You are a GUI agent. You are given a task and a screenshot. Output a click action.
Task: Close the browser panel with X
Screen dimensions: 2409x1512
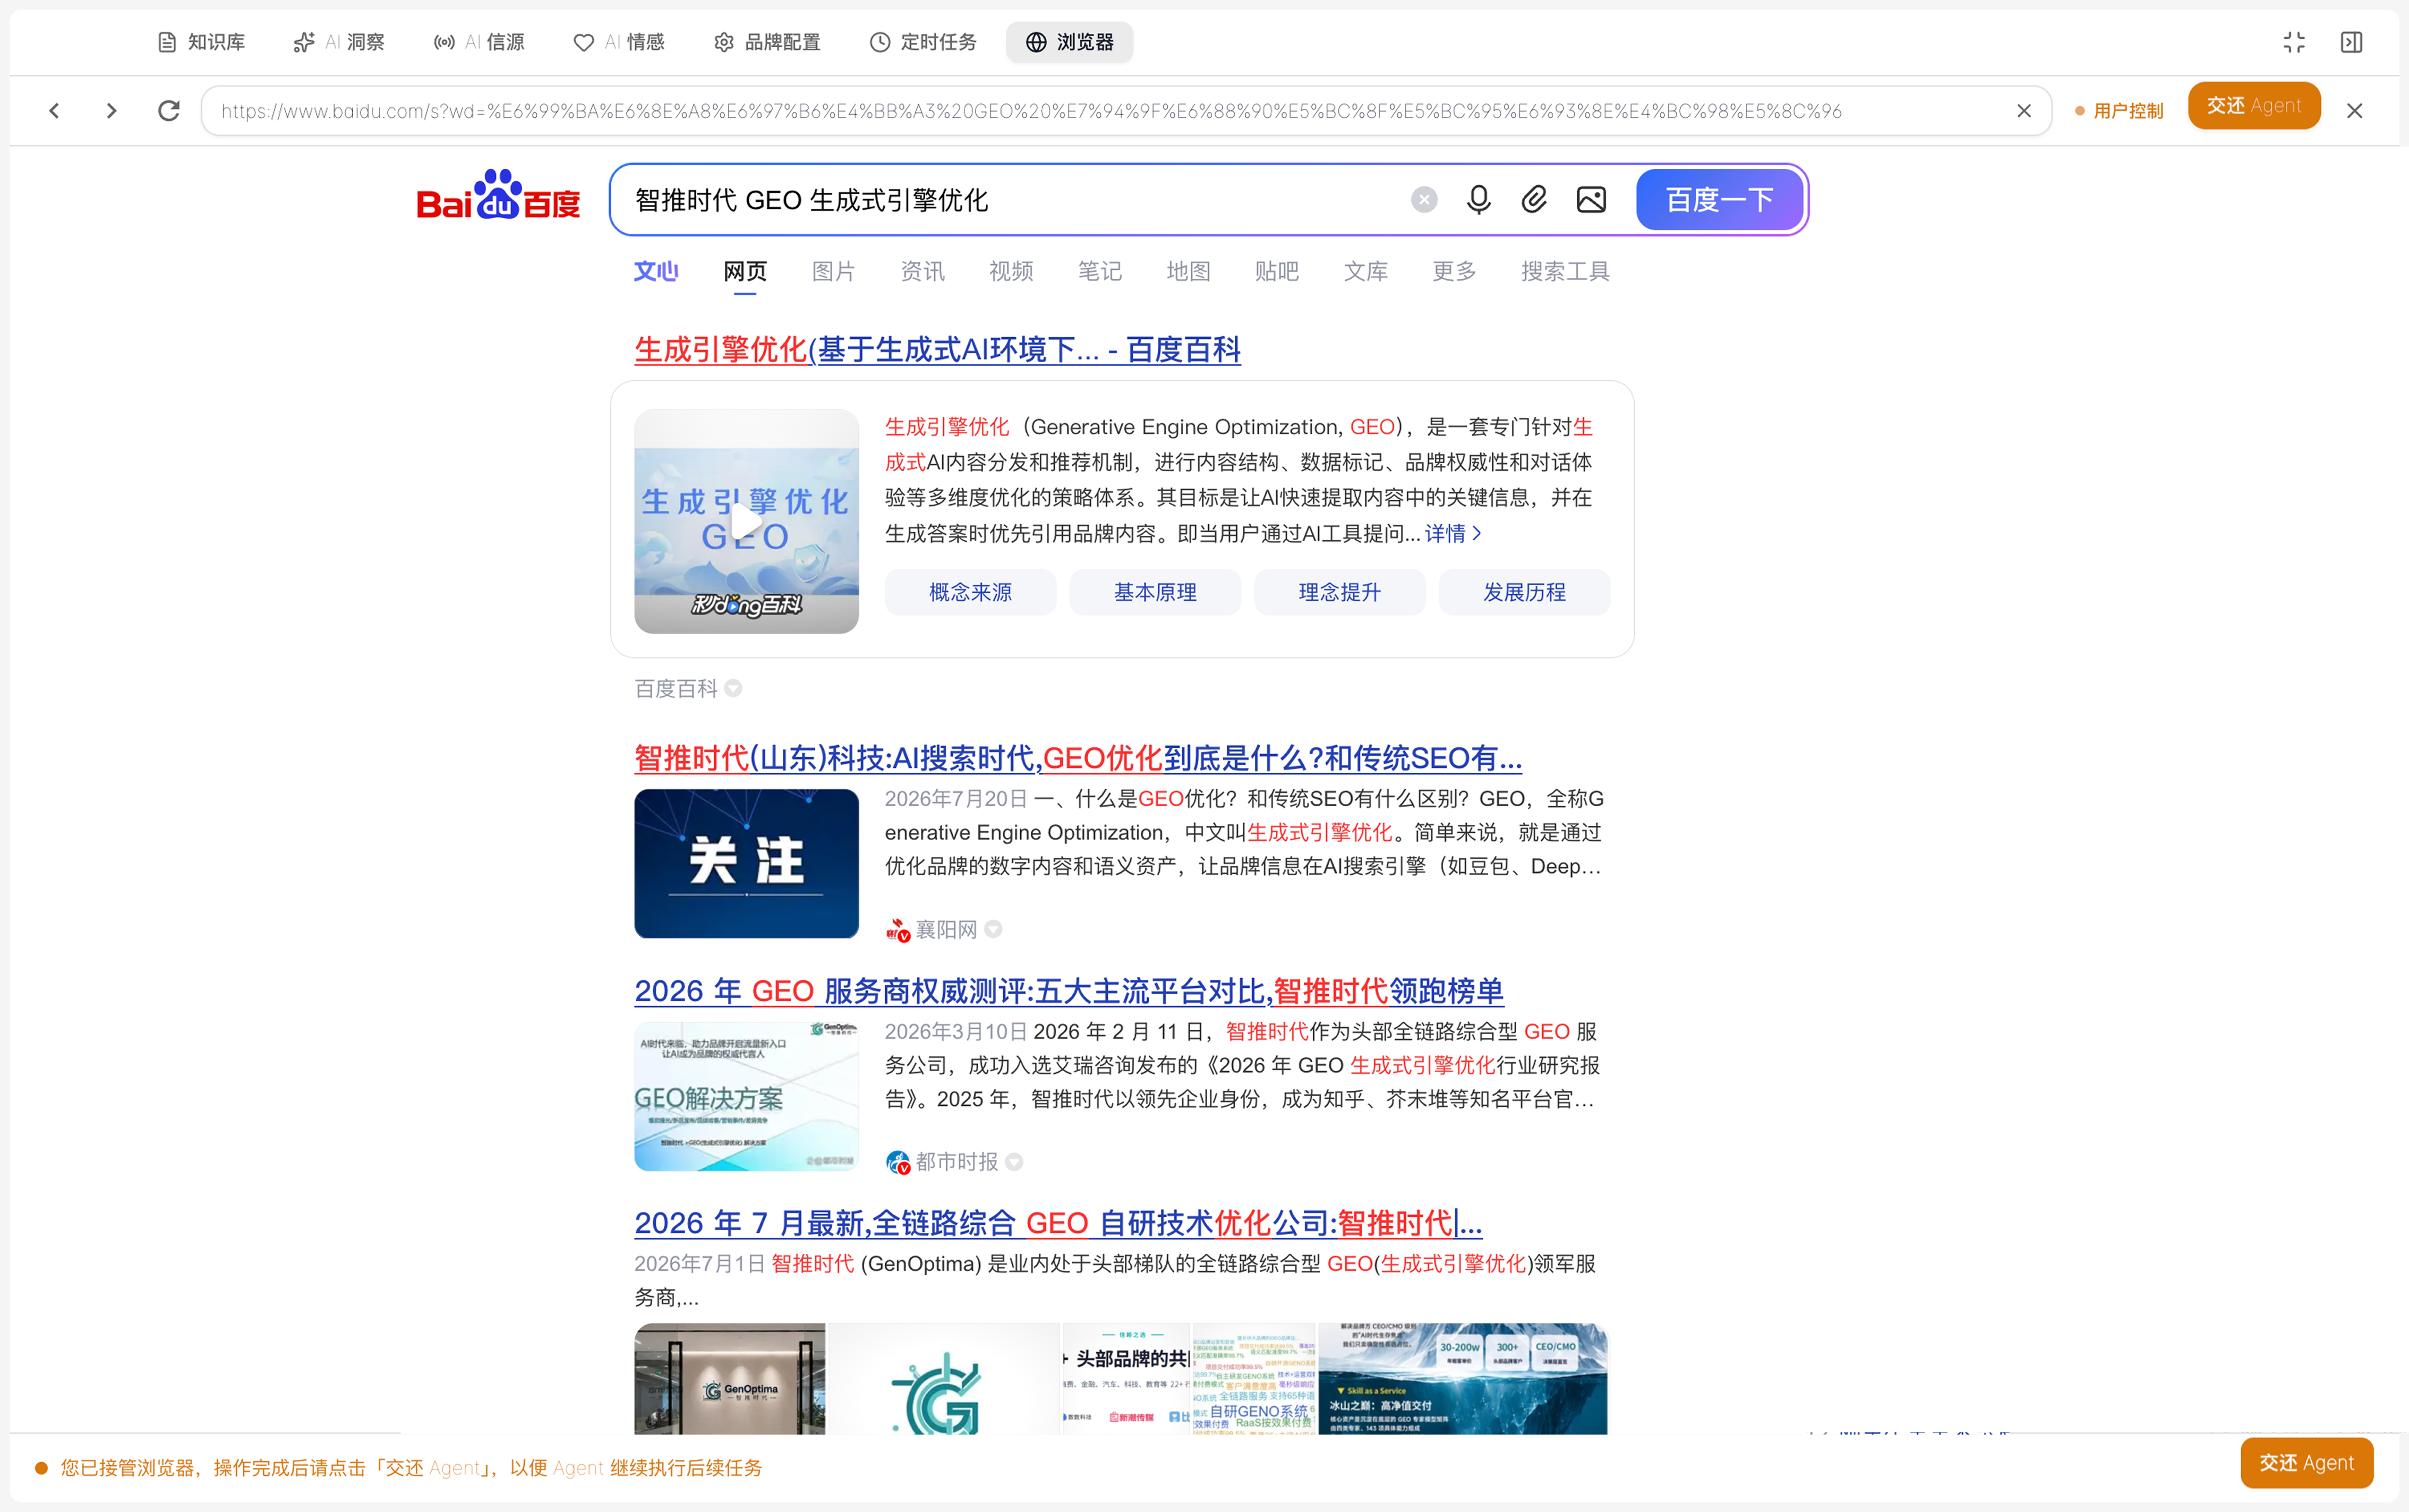2355,111
